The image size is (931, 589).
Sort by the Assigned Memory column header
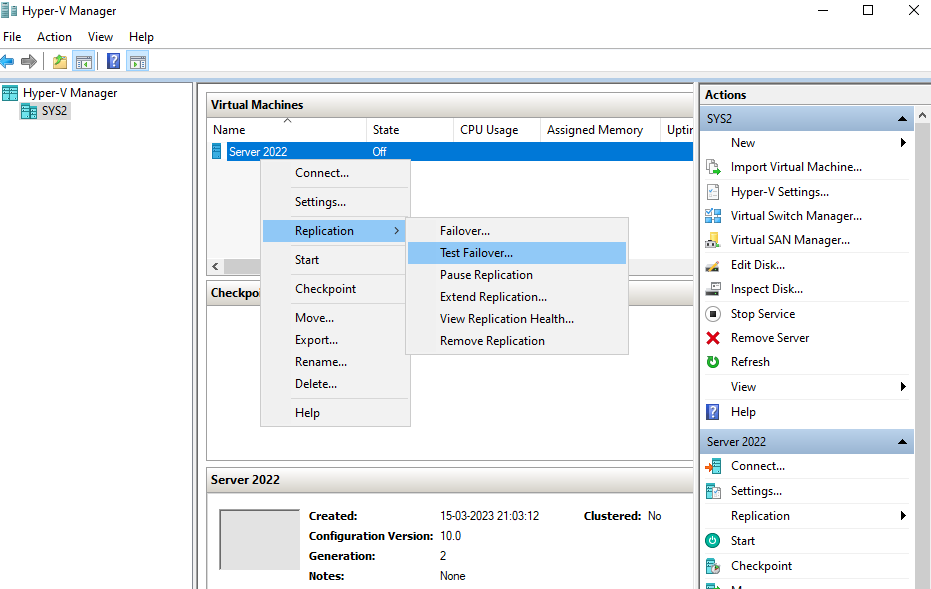600,129
